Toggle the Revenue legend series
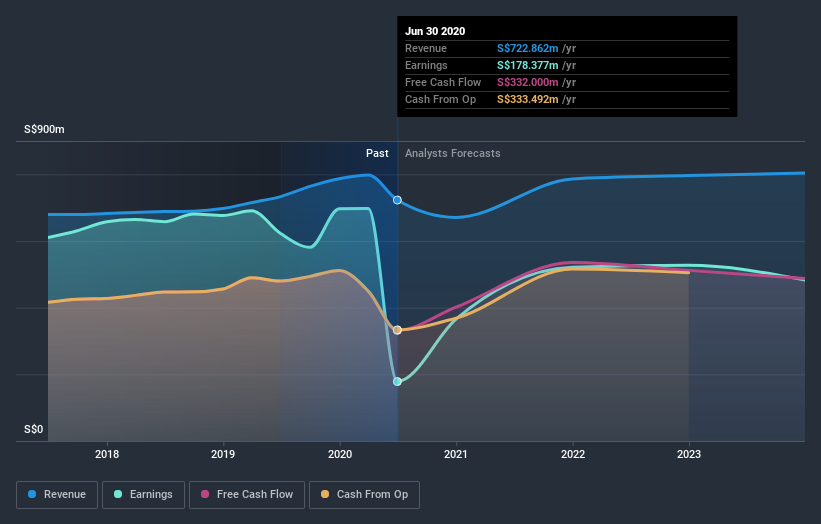821x524 pixels. [x=57, y=495]
